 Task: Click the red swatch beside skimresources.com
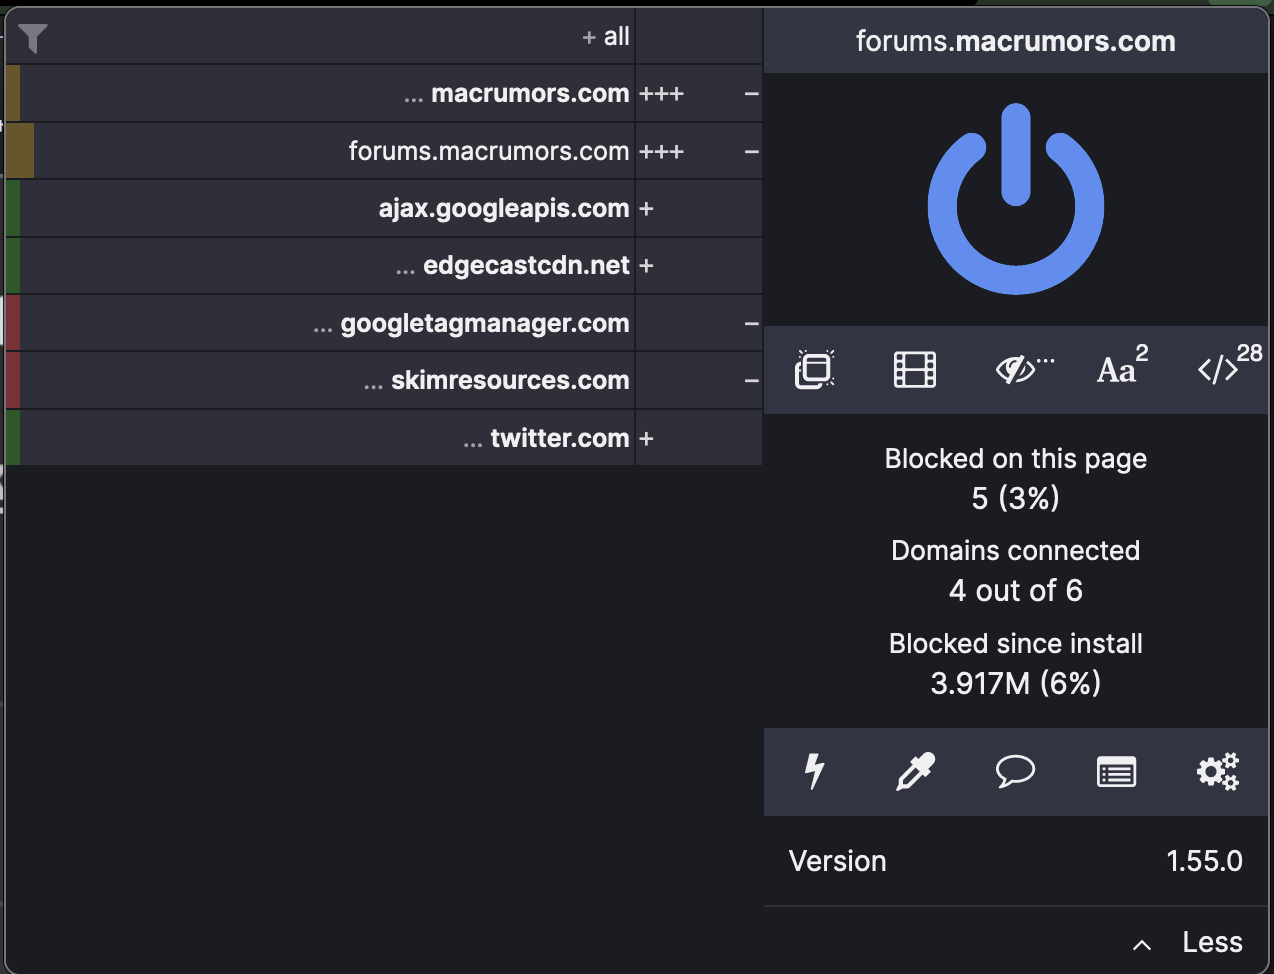point(13,381)
